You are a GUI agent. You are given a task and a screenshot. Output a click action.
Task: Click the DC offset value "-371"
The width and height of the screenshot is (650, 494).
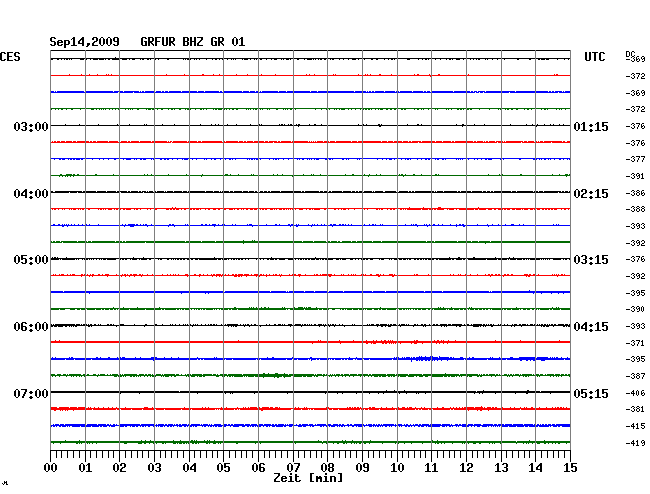[635, 343]
